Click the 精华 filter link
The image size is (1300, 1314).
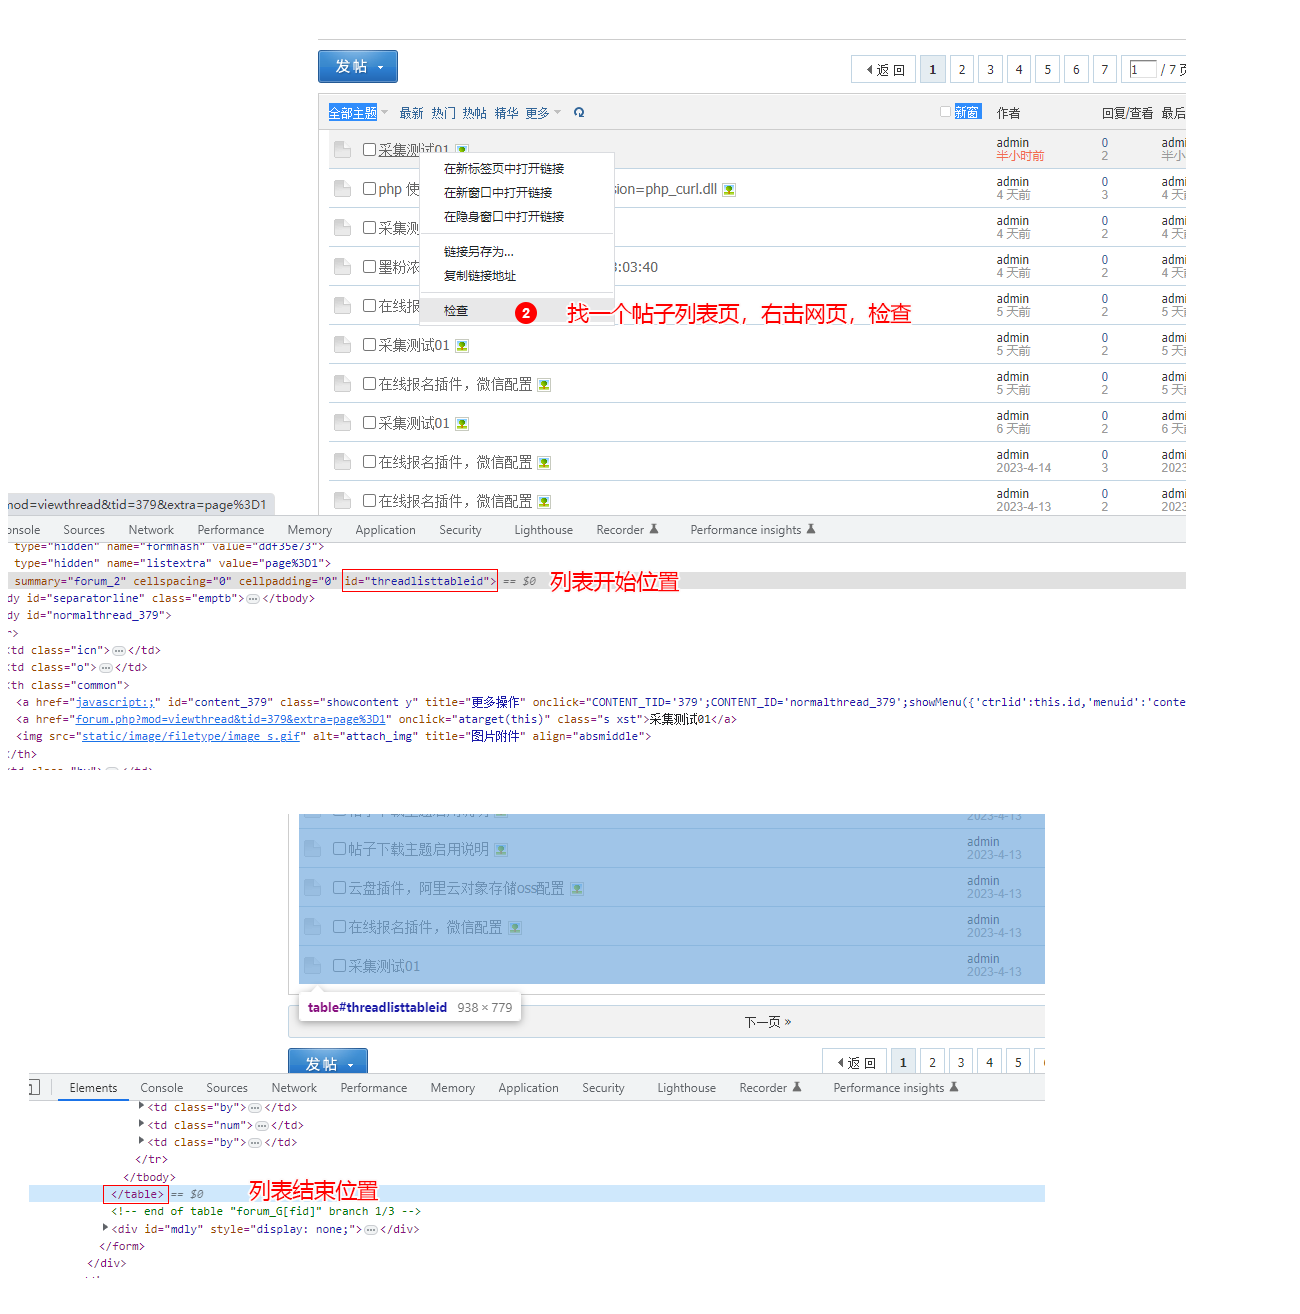[x=507, y=113]
